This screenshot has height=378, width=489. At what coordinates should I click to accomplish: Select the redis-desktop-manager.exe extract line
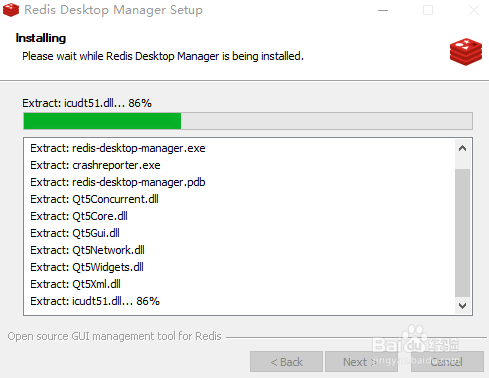[118, 148]
